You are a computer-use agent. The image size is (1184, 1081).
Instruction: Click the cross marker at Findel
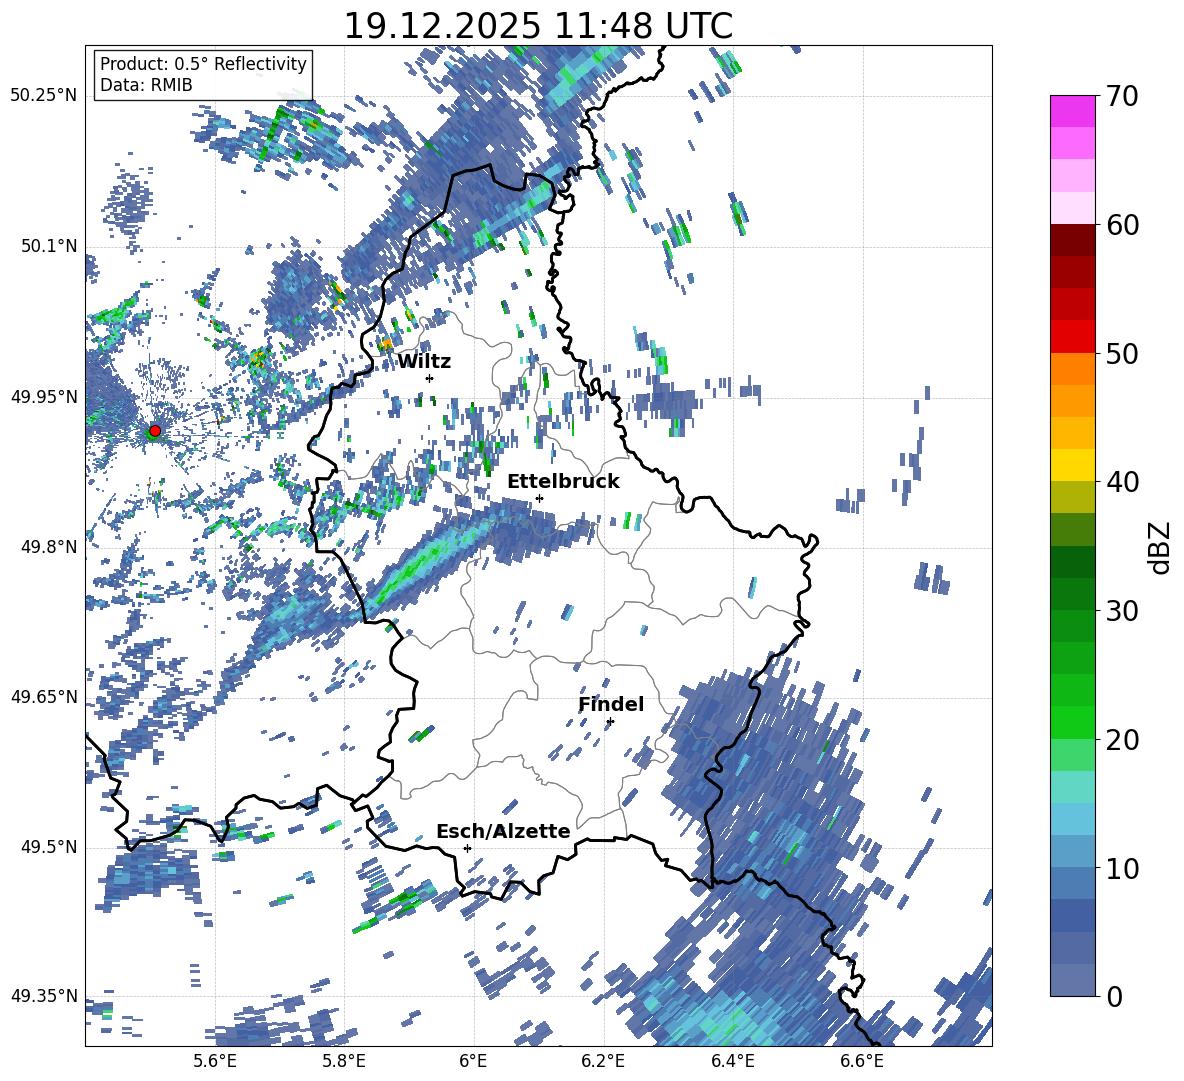point(610,722)
